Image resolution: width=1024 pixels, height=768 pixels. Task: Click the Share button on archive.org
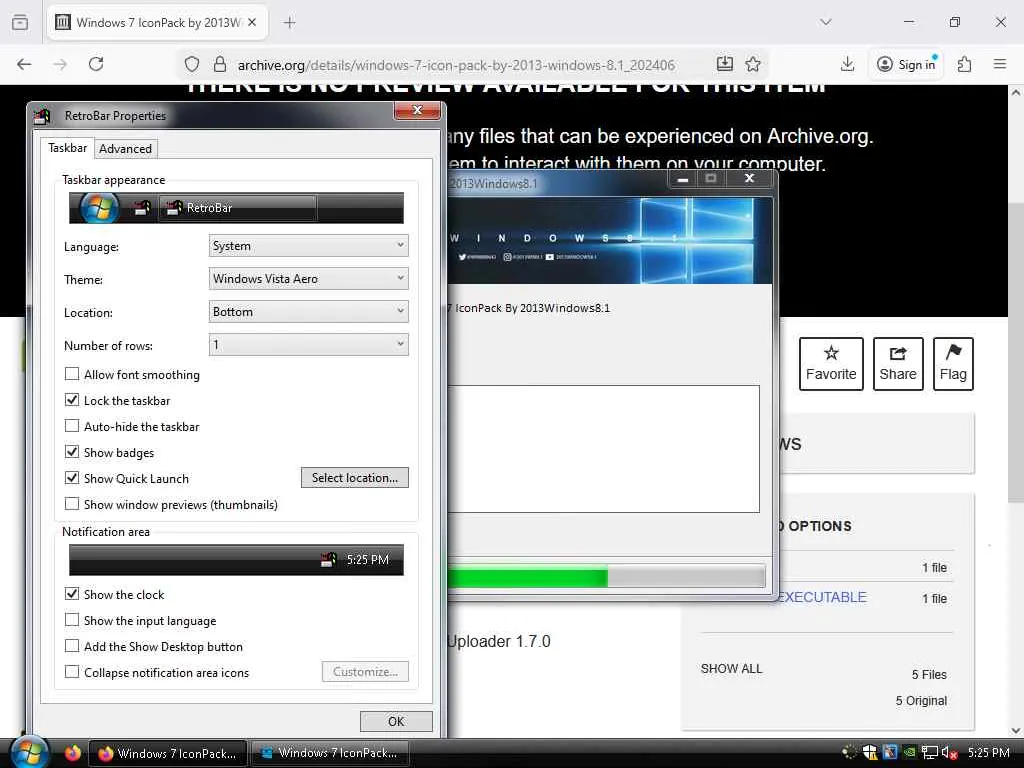(x=898, y=364)
